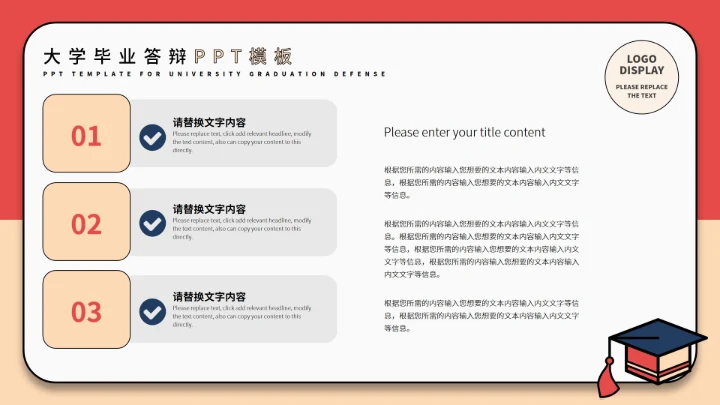Click the checkmark icon beside box 01
The width and height of the screenshot is (720, 405).
[152, 136]
